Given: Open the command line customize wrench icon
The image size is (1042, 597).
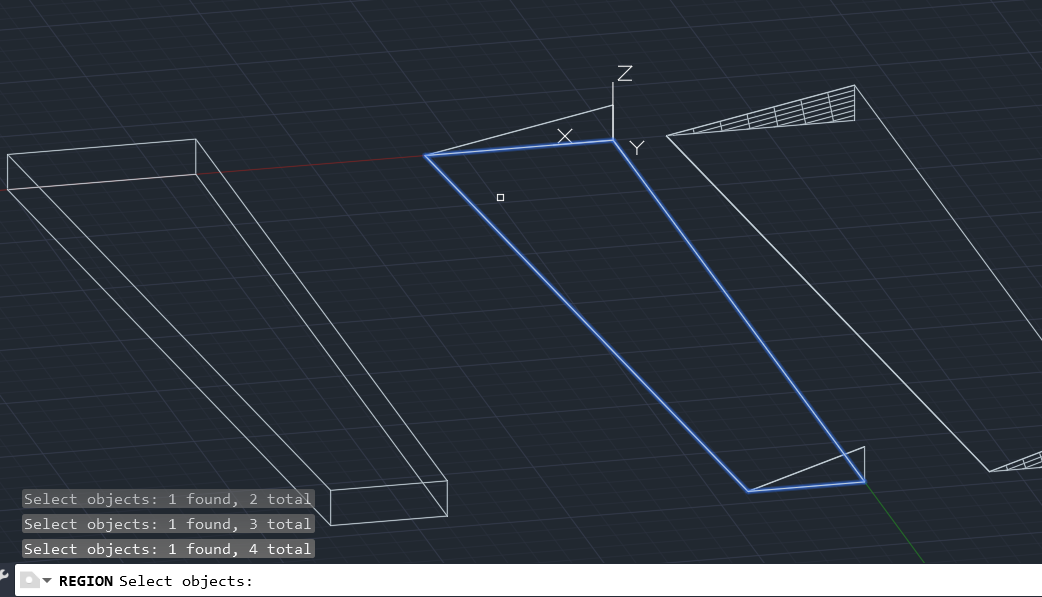Looking at the screenshot, I should click(x=5, y=577).
